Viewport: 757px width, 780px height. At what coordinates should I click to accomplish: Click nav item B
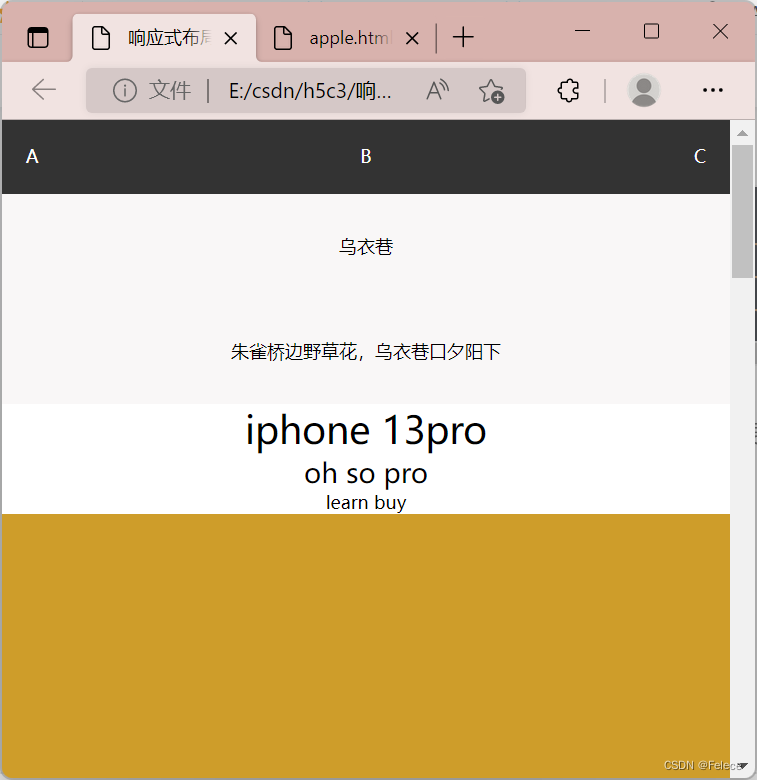(x=366, y=156)
